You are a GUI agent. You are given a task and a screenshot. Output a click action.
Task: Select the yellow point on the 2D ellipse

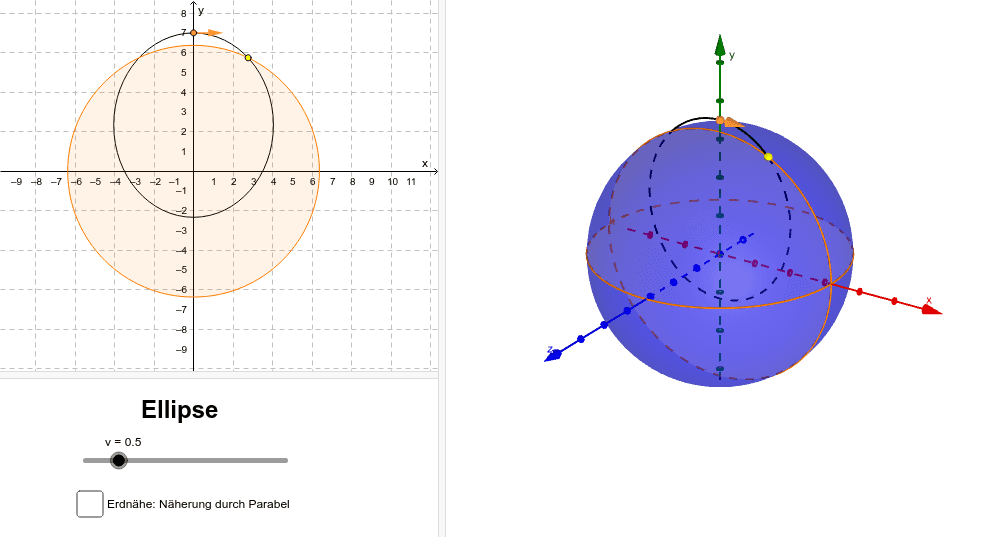pyautogui.click(x=248, y=58)
